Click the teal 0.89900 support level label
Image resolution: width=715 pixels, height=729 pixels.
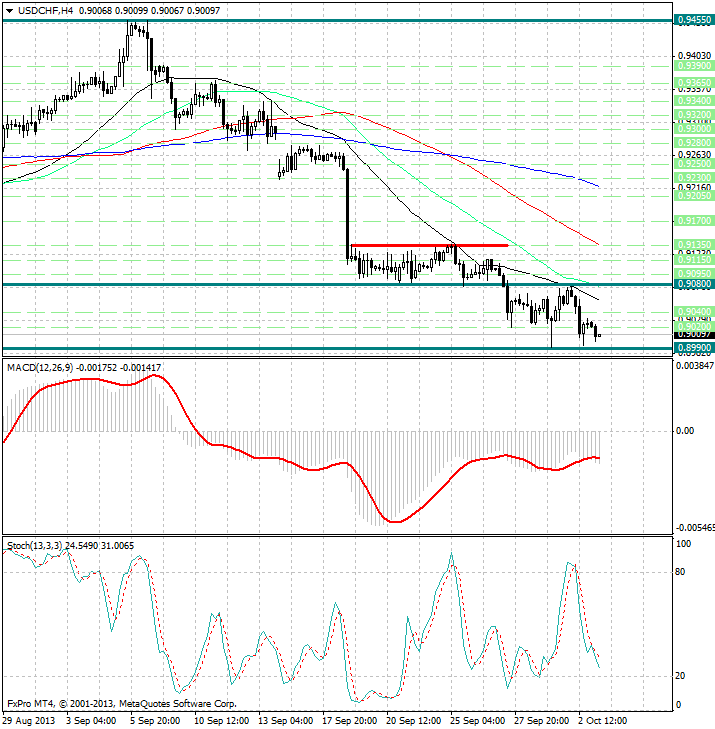(694, 348)
